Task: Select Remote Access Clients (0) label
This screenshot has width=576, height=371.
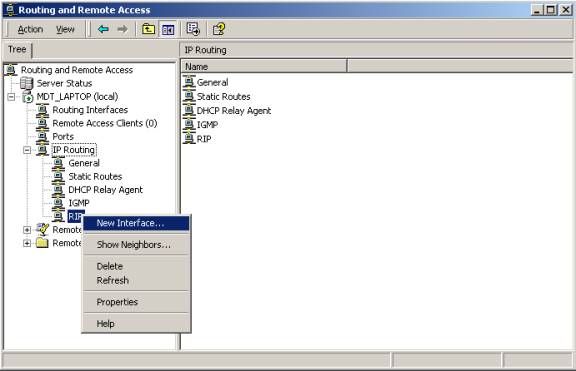Action: click(x=105, y=123)
